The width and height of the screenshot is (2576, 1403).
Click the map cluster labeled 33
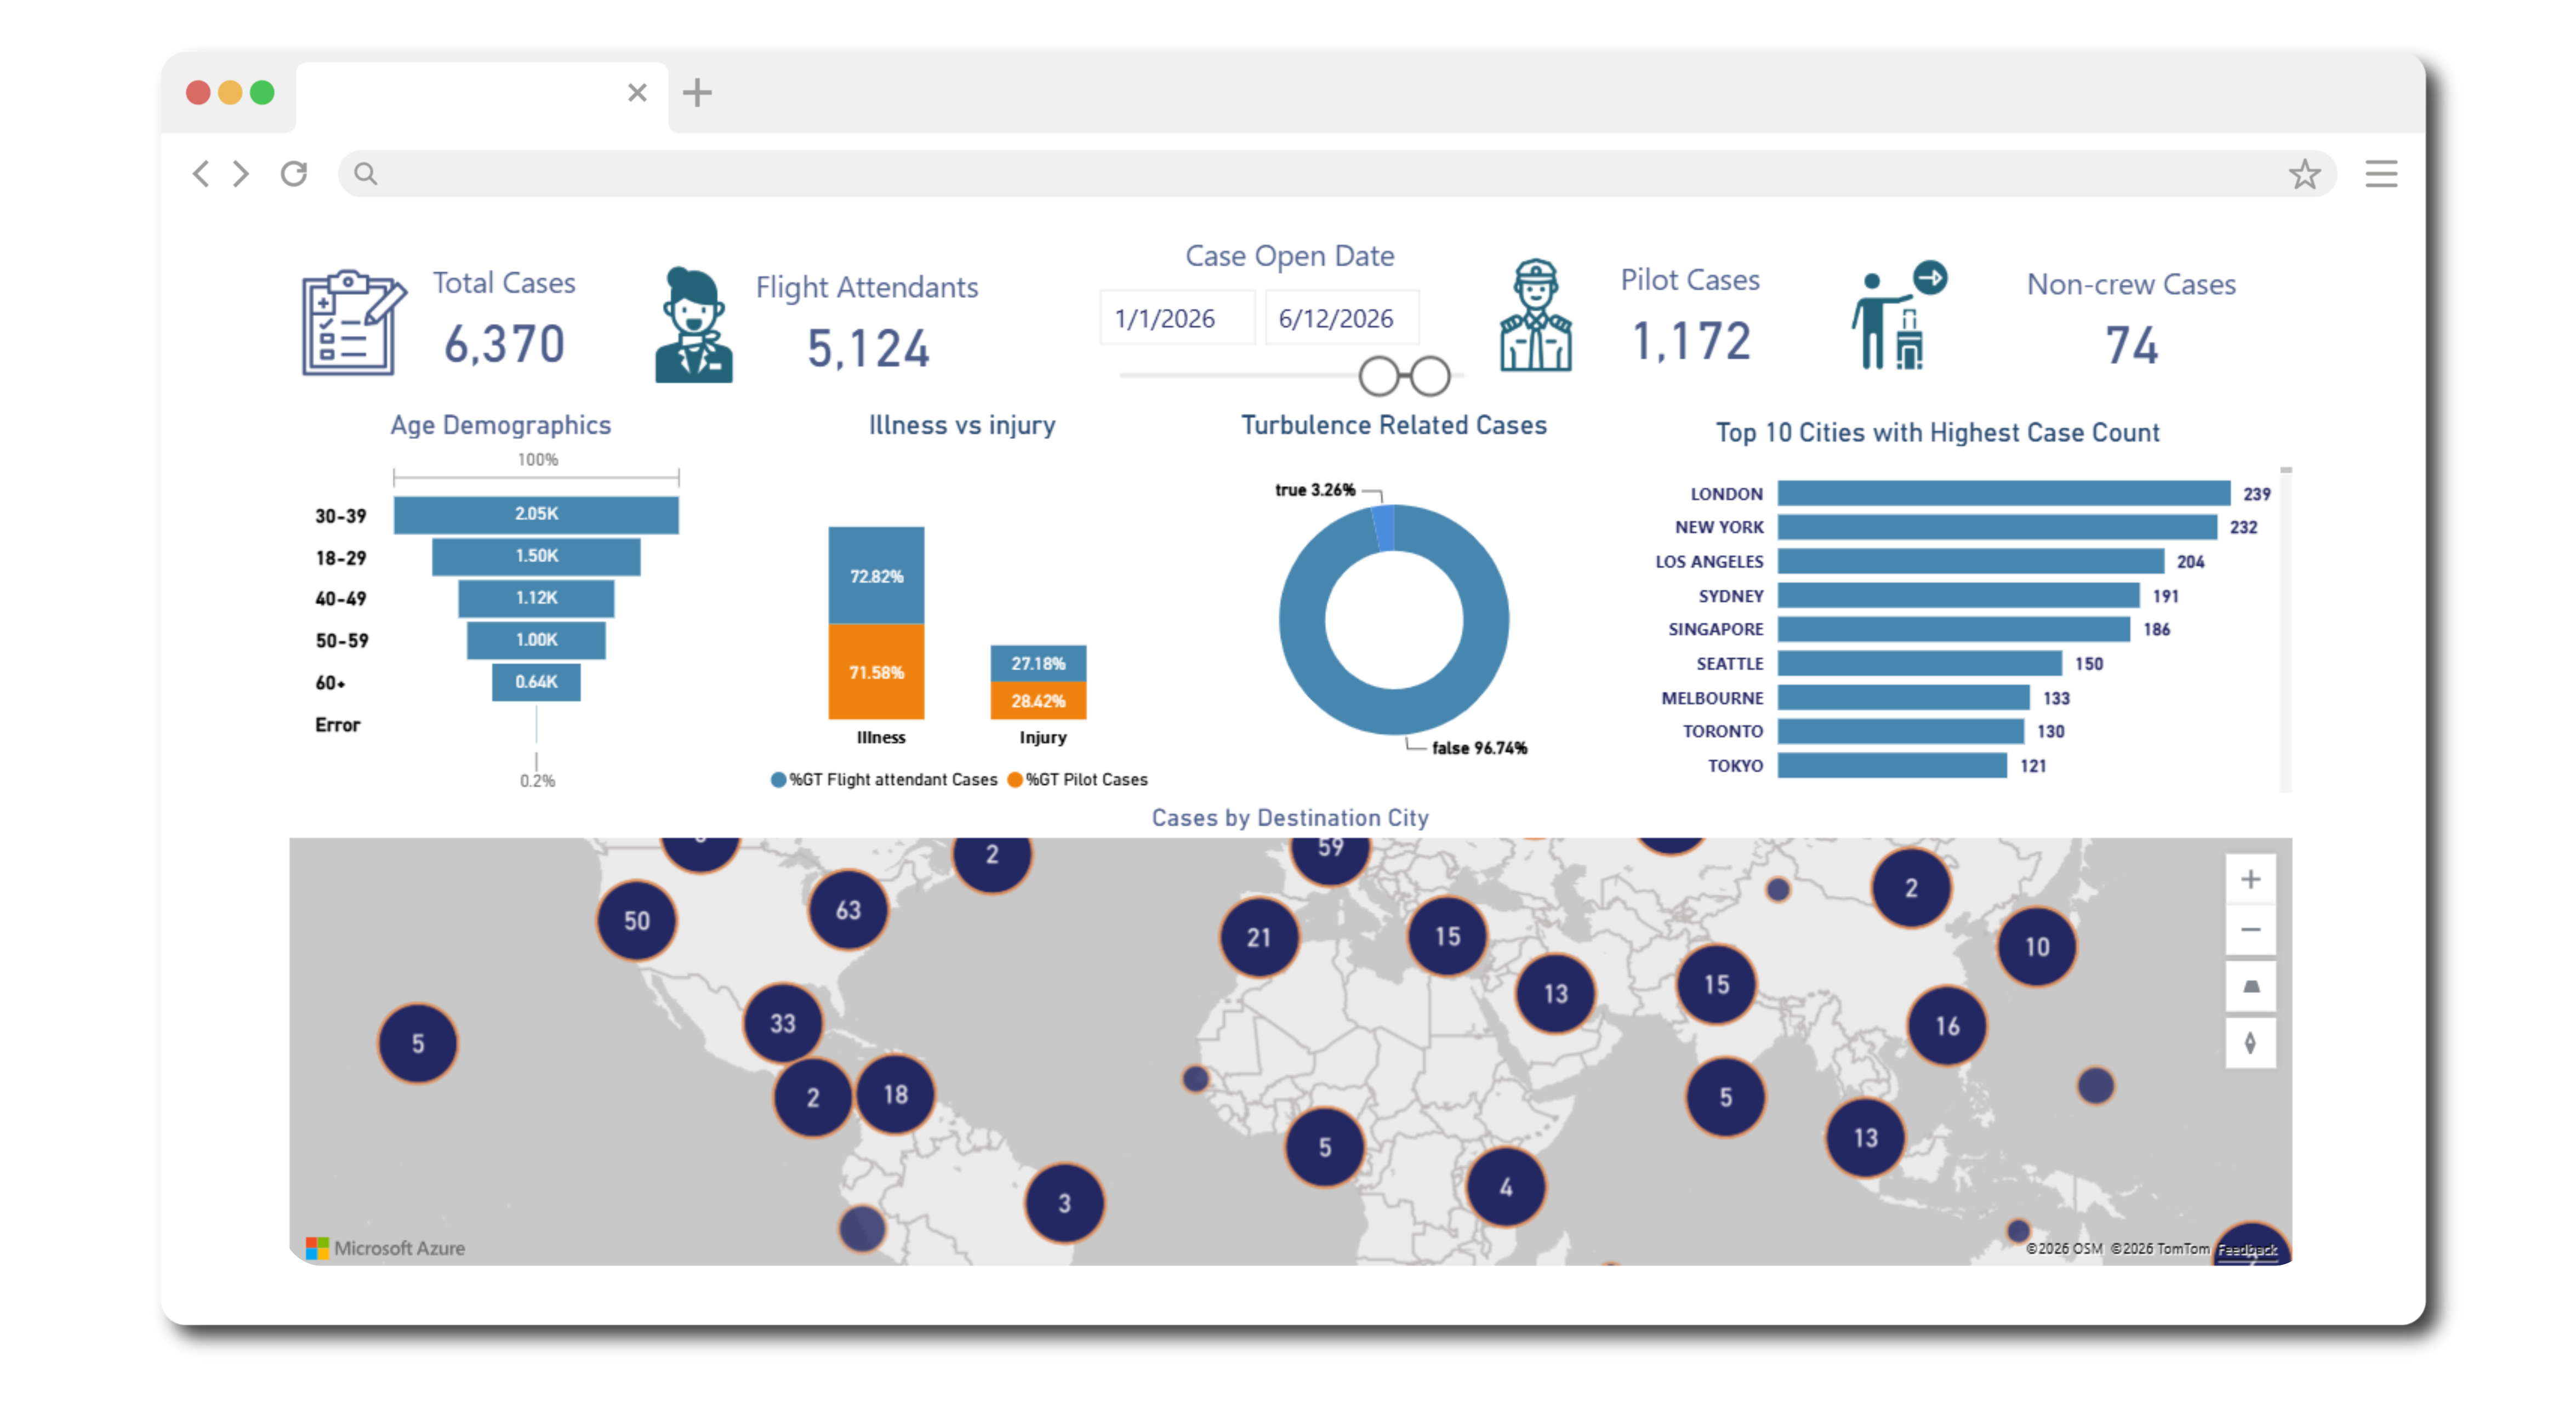pyautogui.click(x=783, y=1024)
